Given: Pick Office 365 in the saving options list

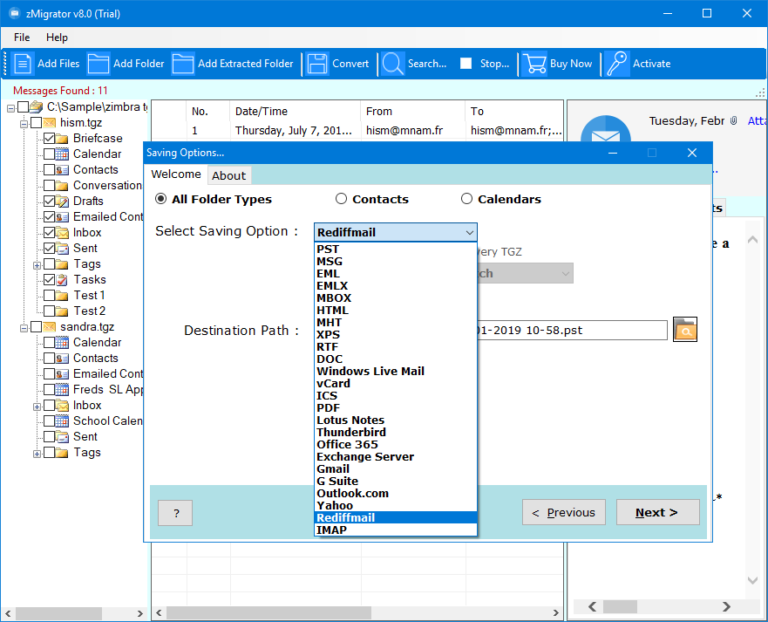Looking at the screenshot, I should (396, 444).
